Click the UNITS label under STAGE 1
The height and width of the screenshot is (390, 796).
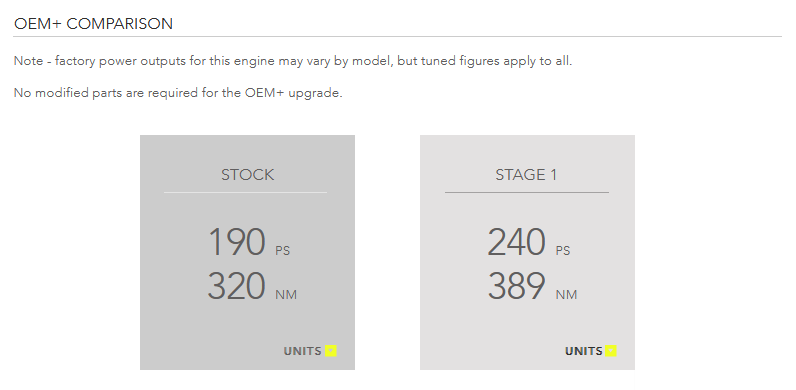[583, 351]
